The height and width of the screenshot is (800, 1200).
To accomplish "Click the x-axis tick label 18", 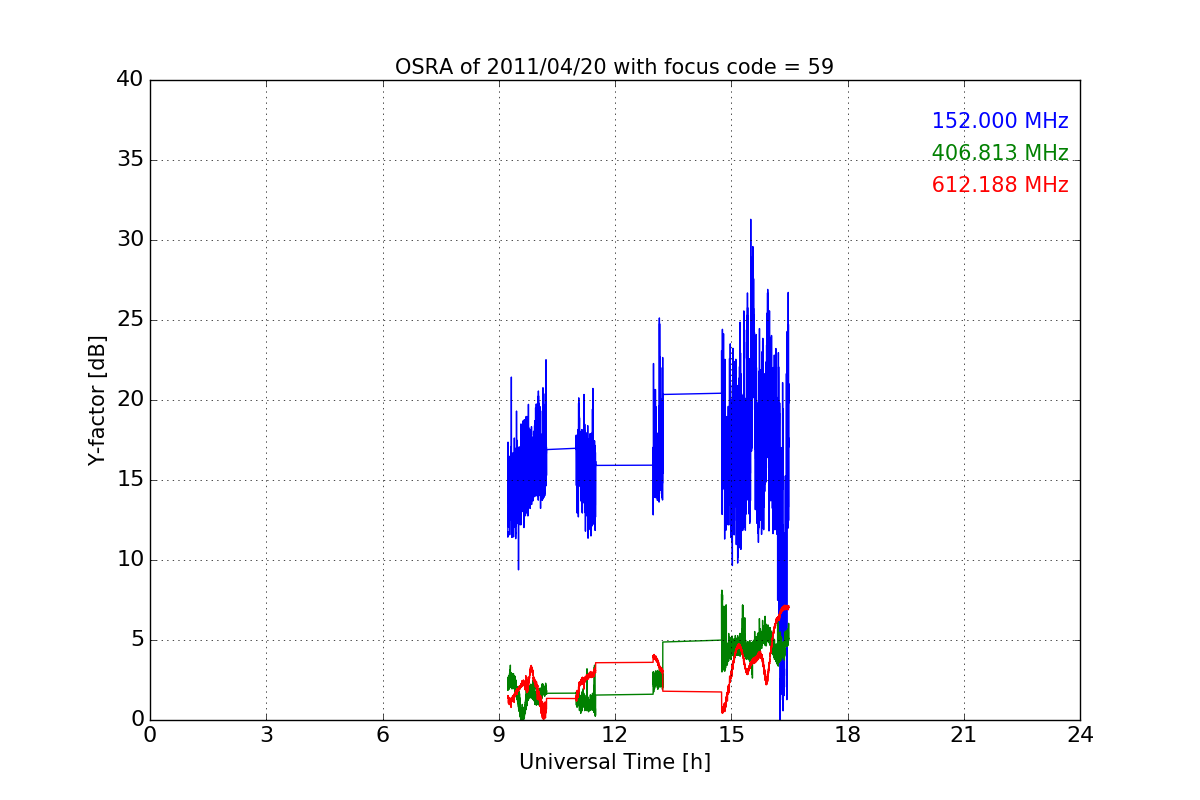I will tap(848, 735).
